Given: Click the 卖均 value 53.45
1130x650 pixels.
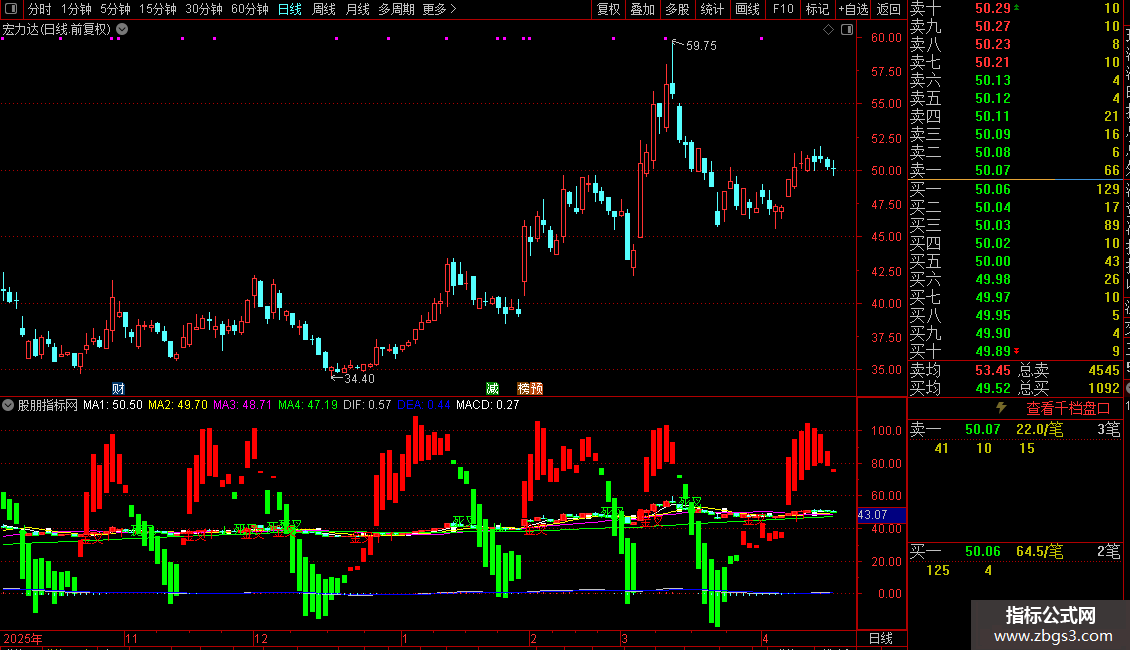Looking at the screenshot, I should click(992, 370).
